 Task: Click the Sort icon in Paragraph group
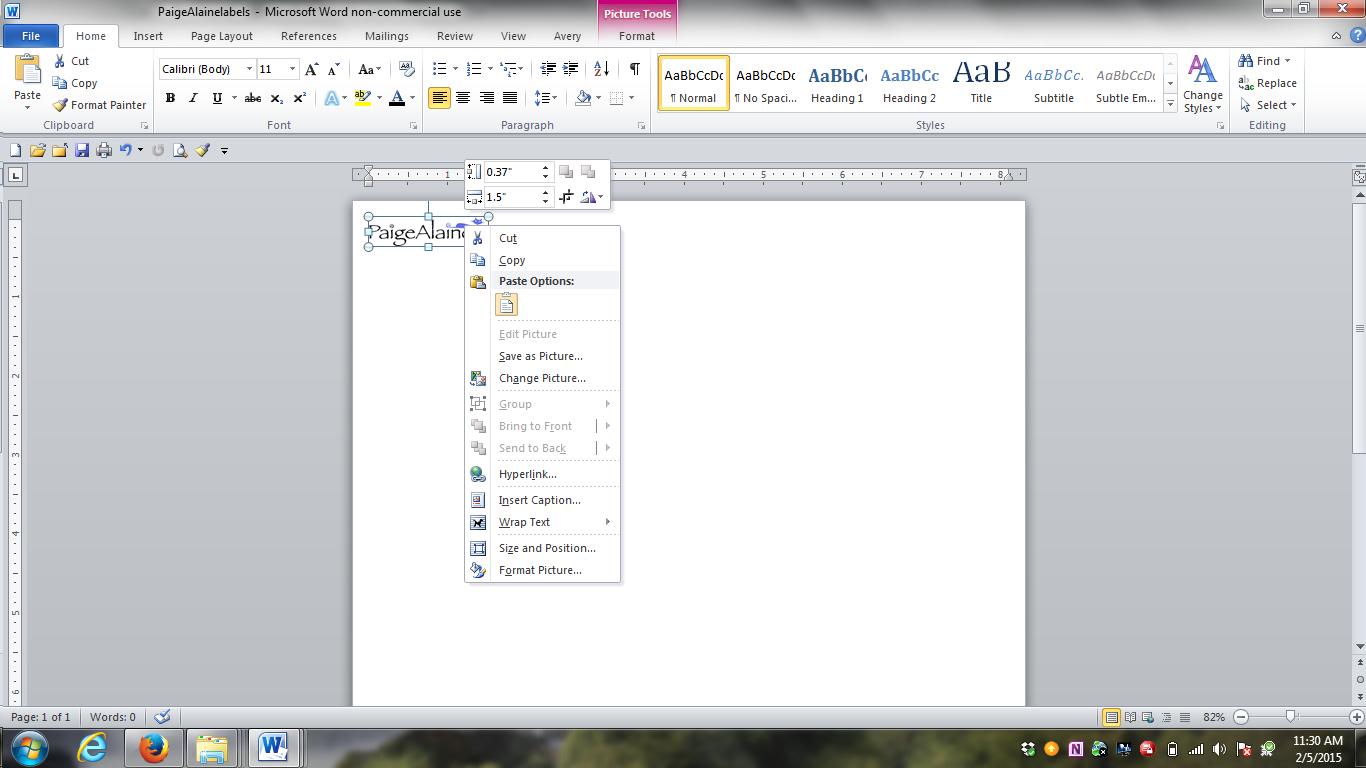click(601, 69)
